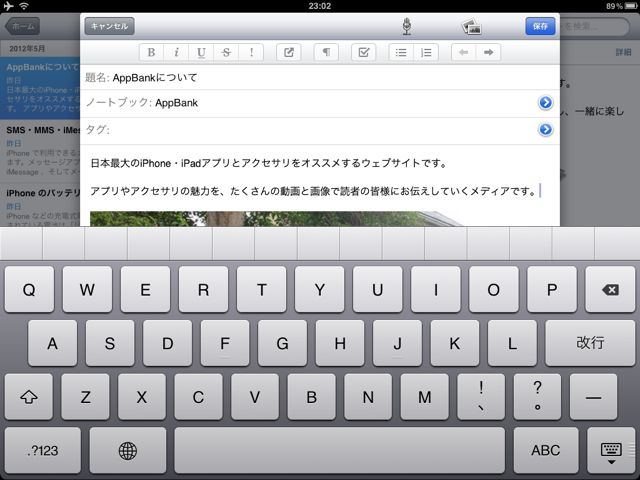Insert a checkbox into the note

(x=363, y=52)
